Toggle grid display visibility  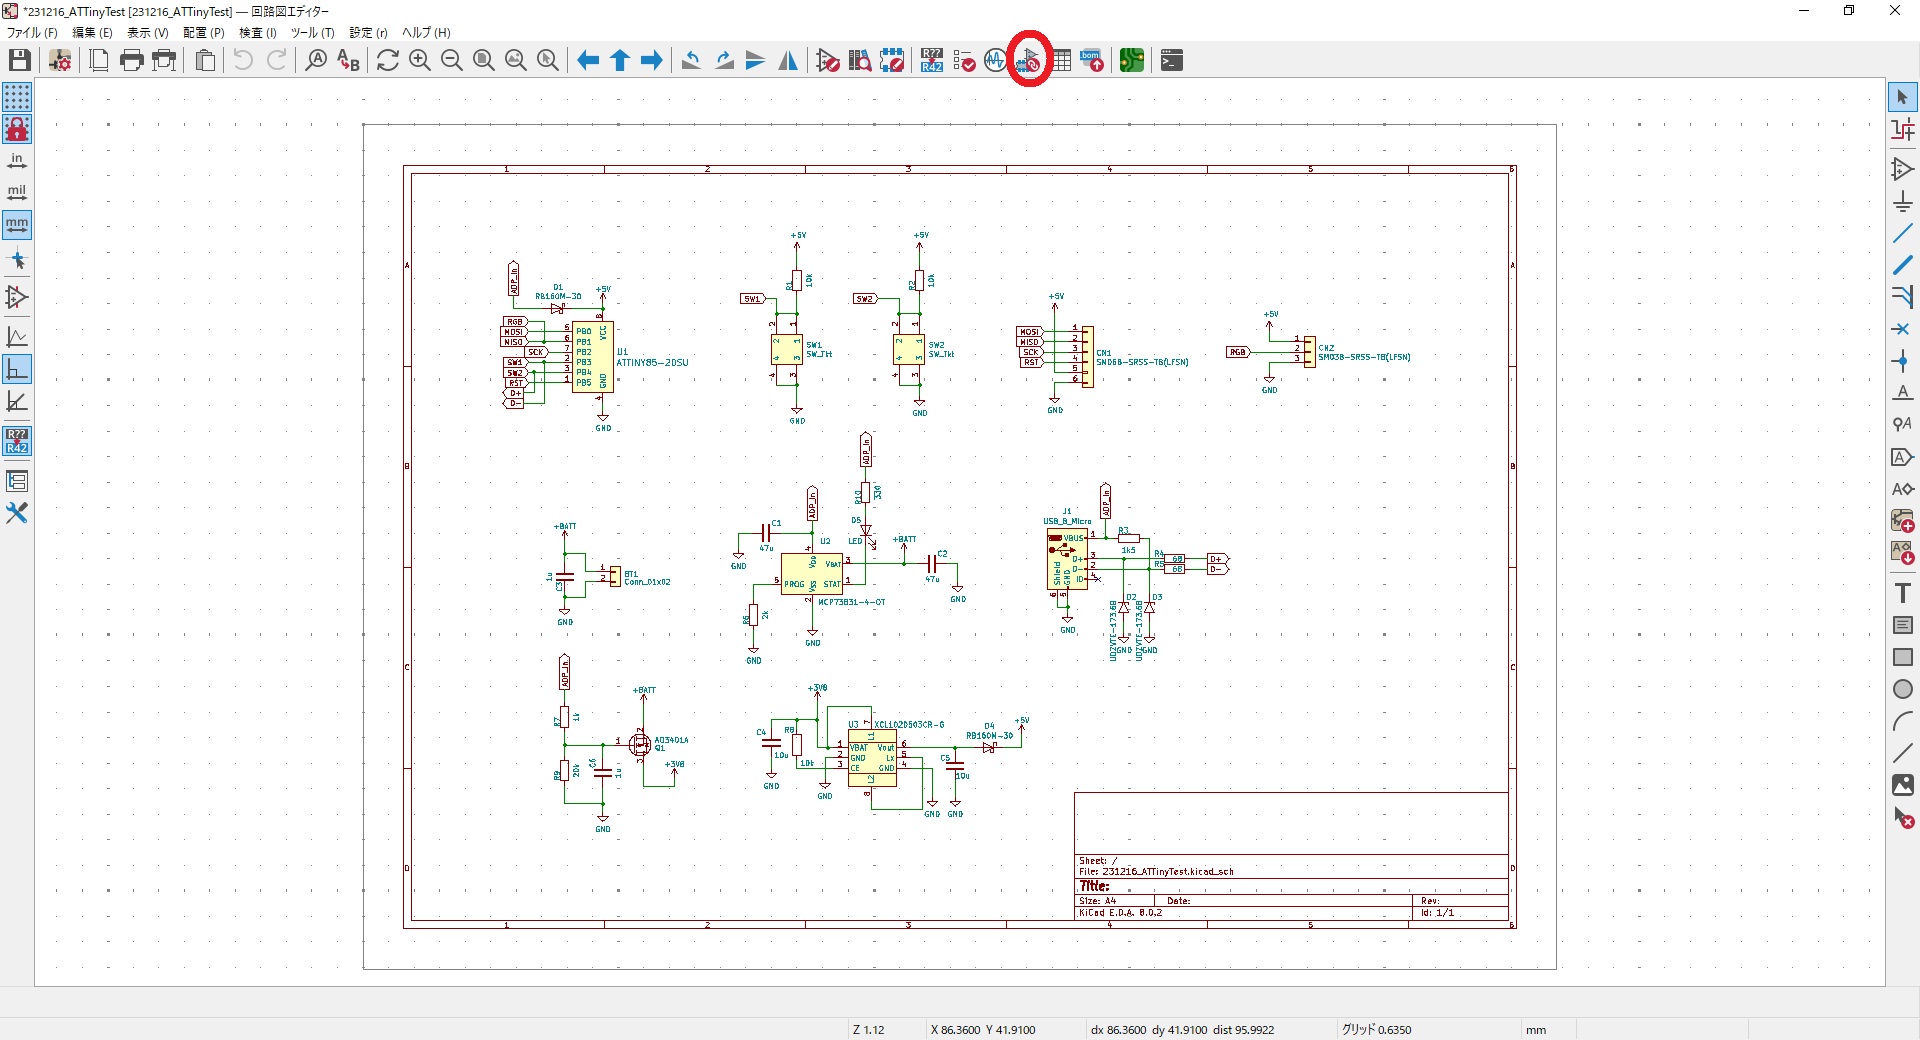[17, 97]
